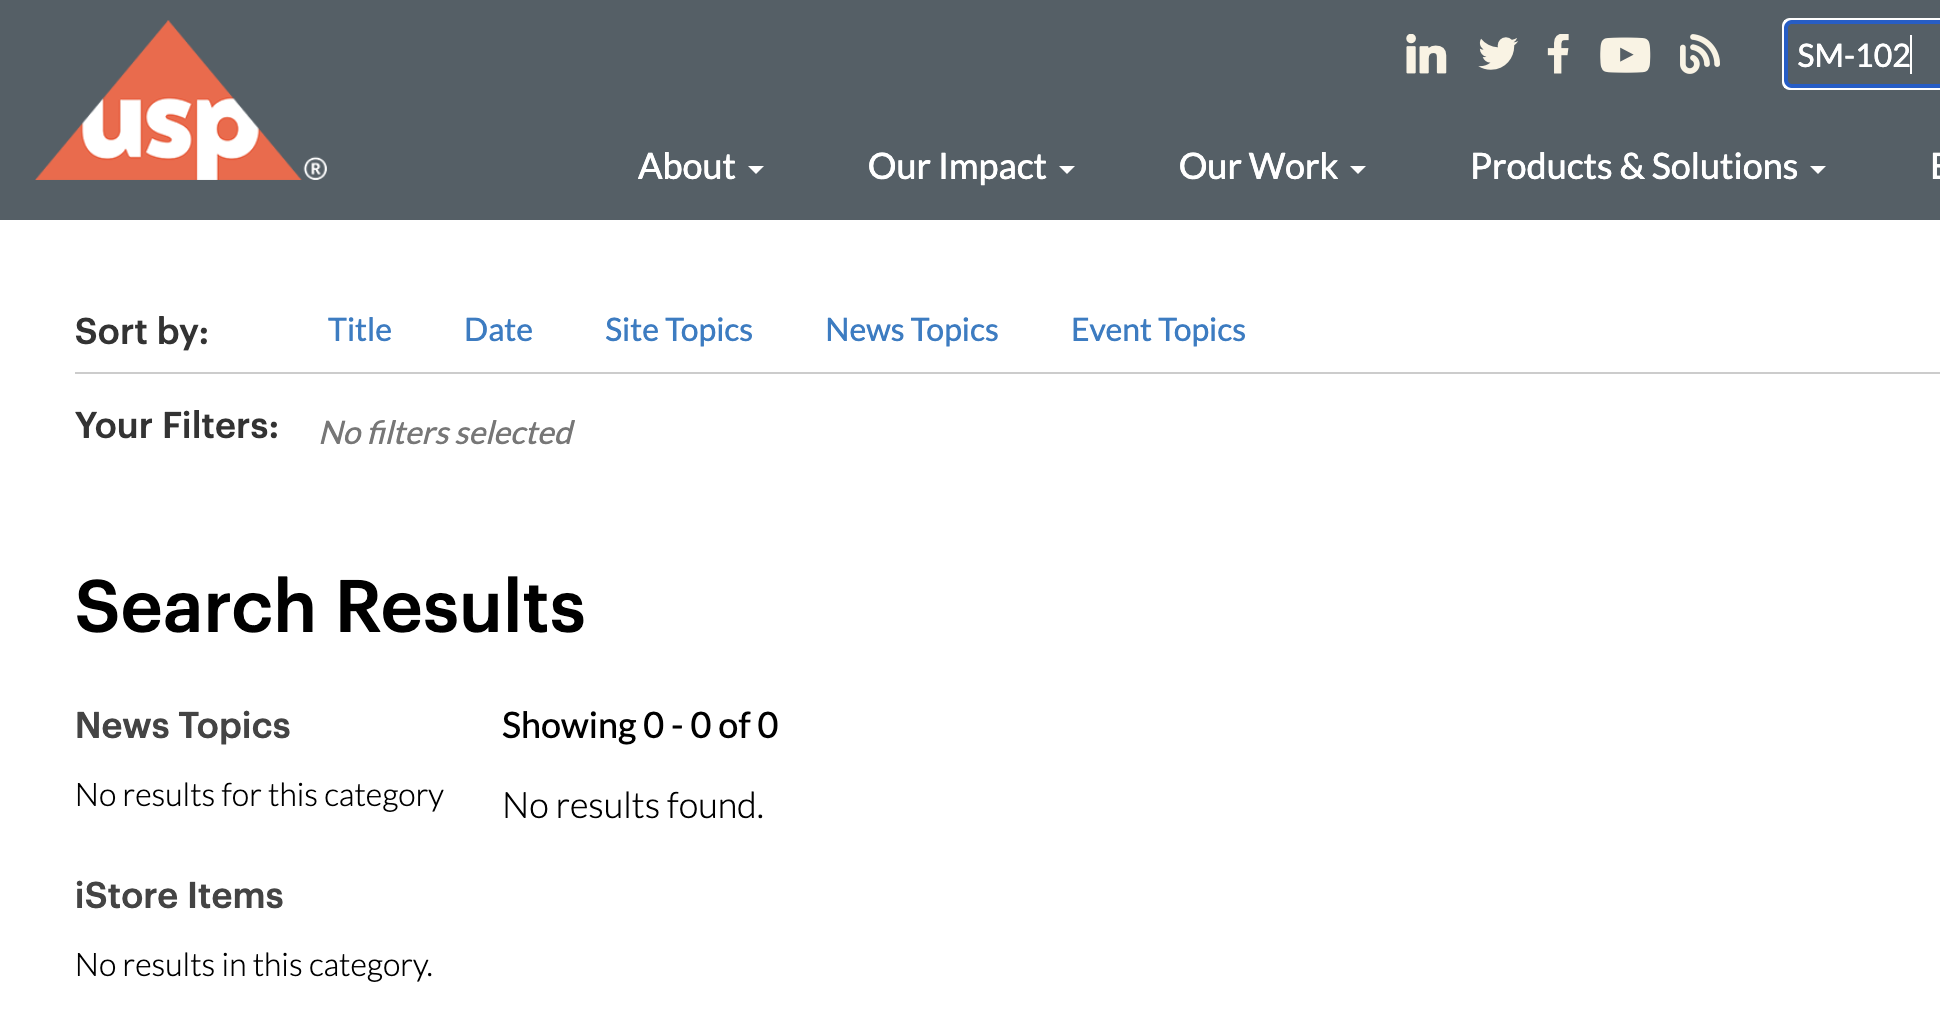Sort by Event Topics

click(1157, 330)
